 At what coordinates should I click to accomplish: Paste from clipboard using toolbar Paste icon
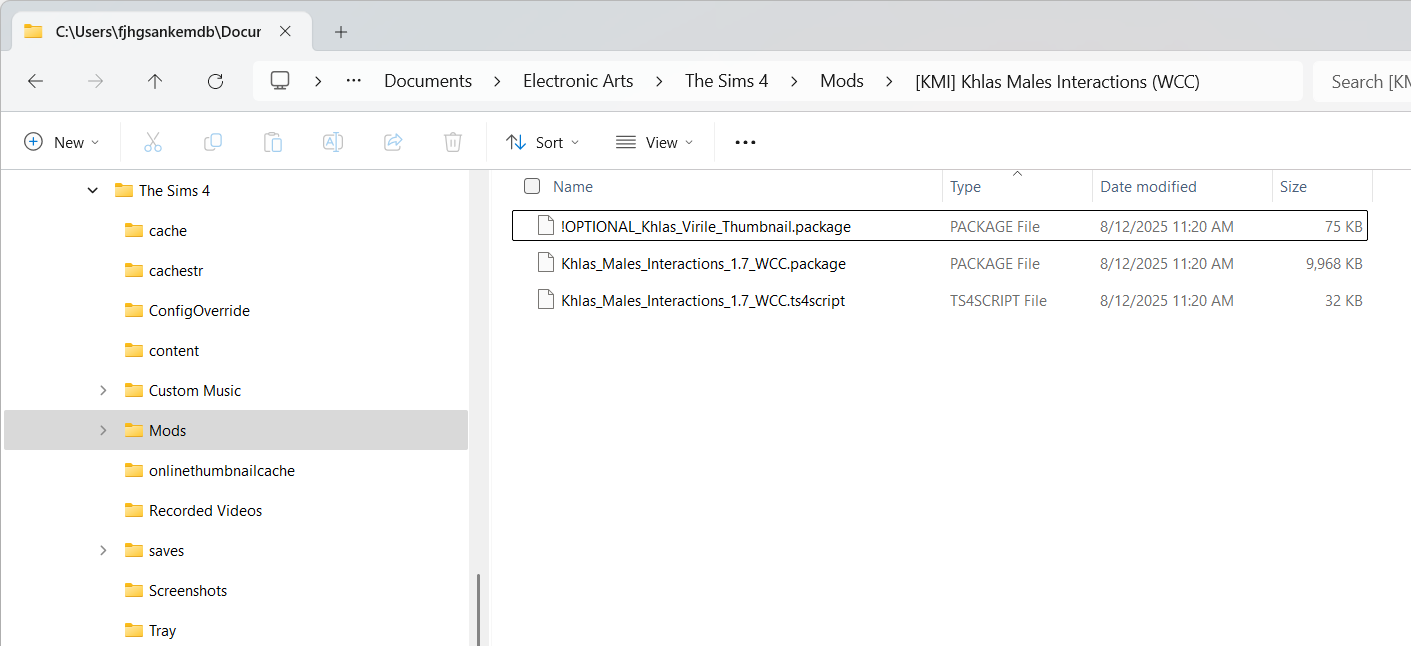point(272,142)
